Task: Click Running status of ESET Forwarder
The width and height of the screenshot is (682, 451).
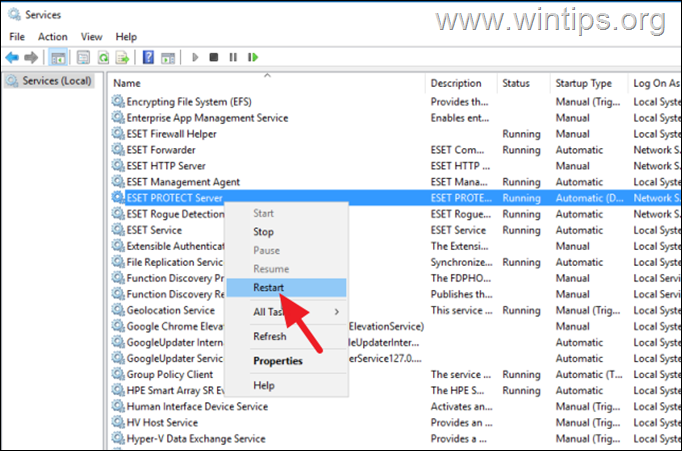Action: point(521,150)
